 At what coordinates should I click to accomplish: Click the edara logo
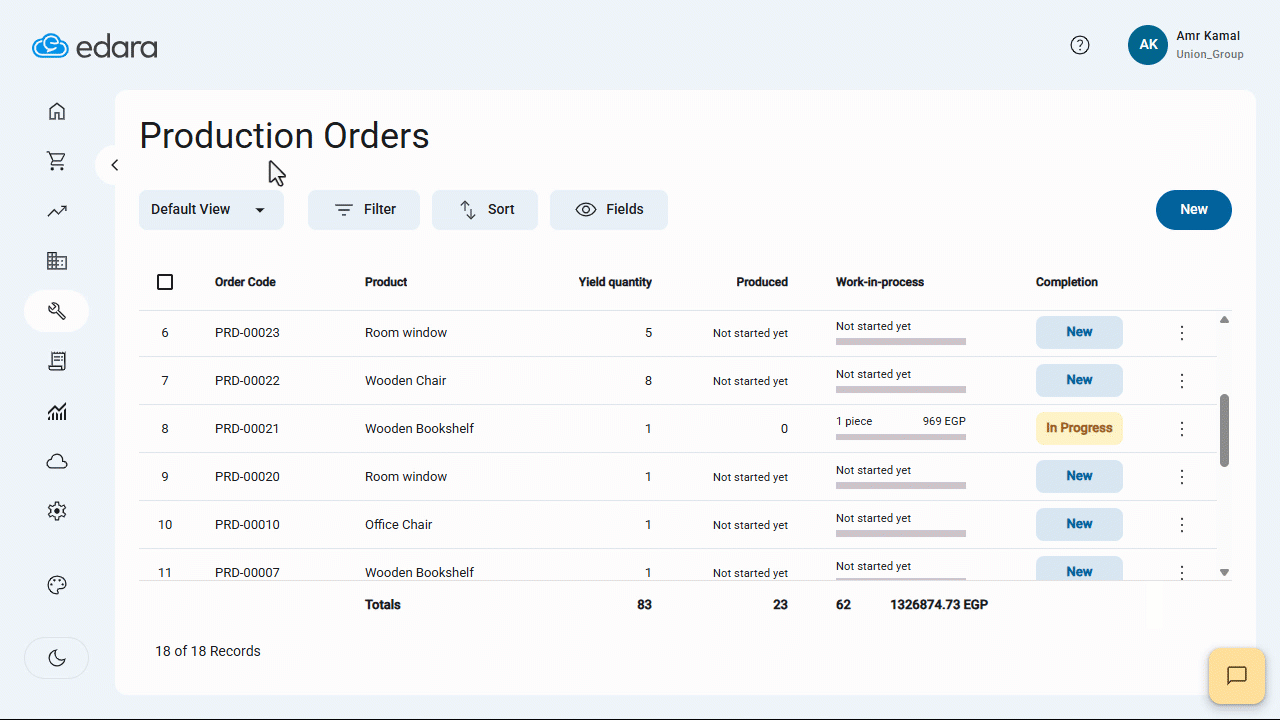[x=95, y=46]
